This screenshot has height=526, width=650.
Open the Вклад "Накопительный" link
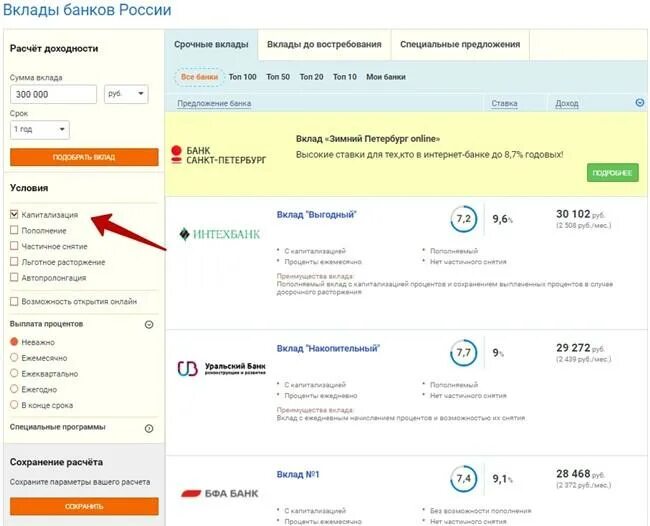pos(328,349)
